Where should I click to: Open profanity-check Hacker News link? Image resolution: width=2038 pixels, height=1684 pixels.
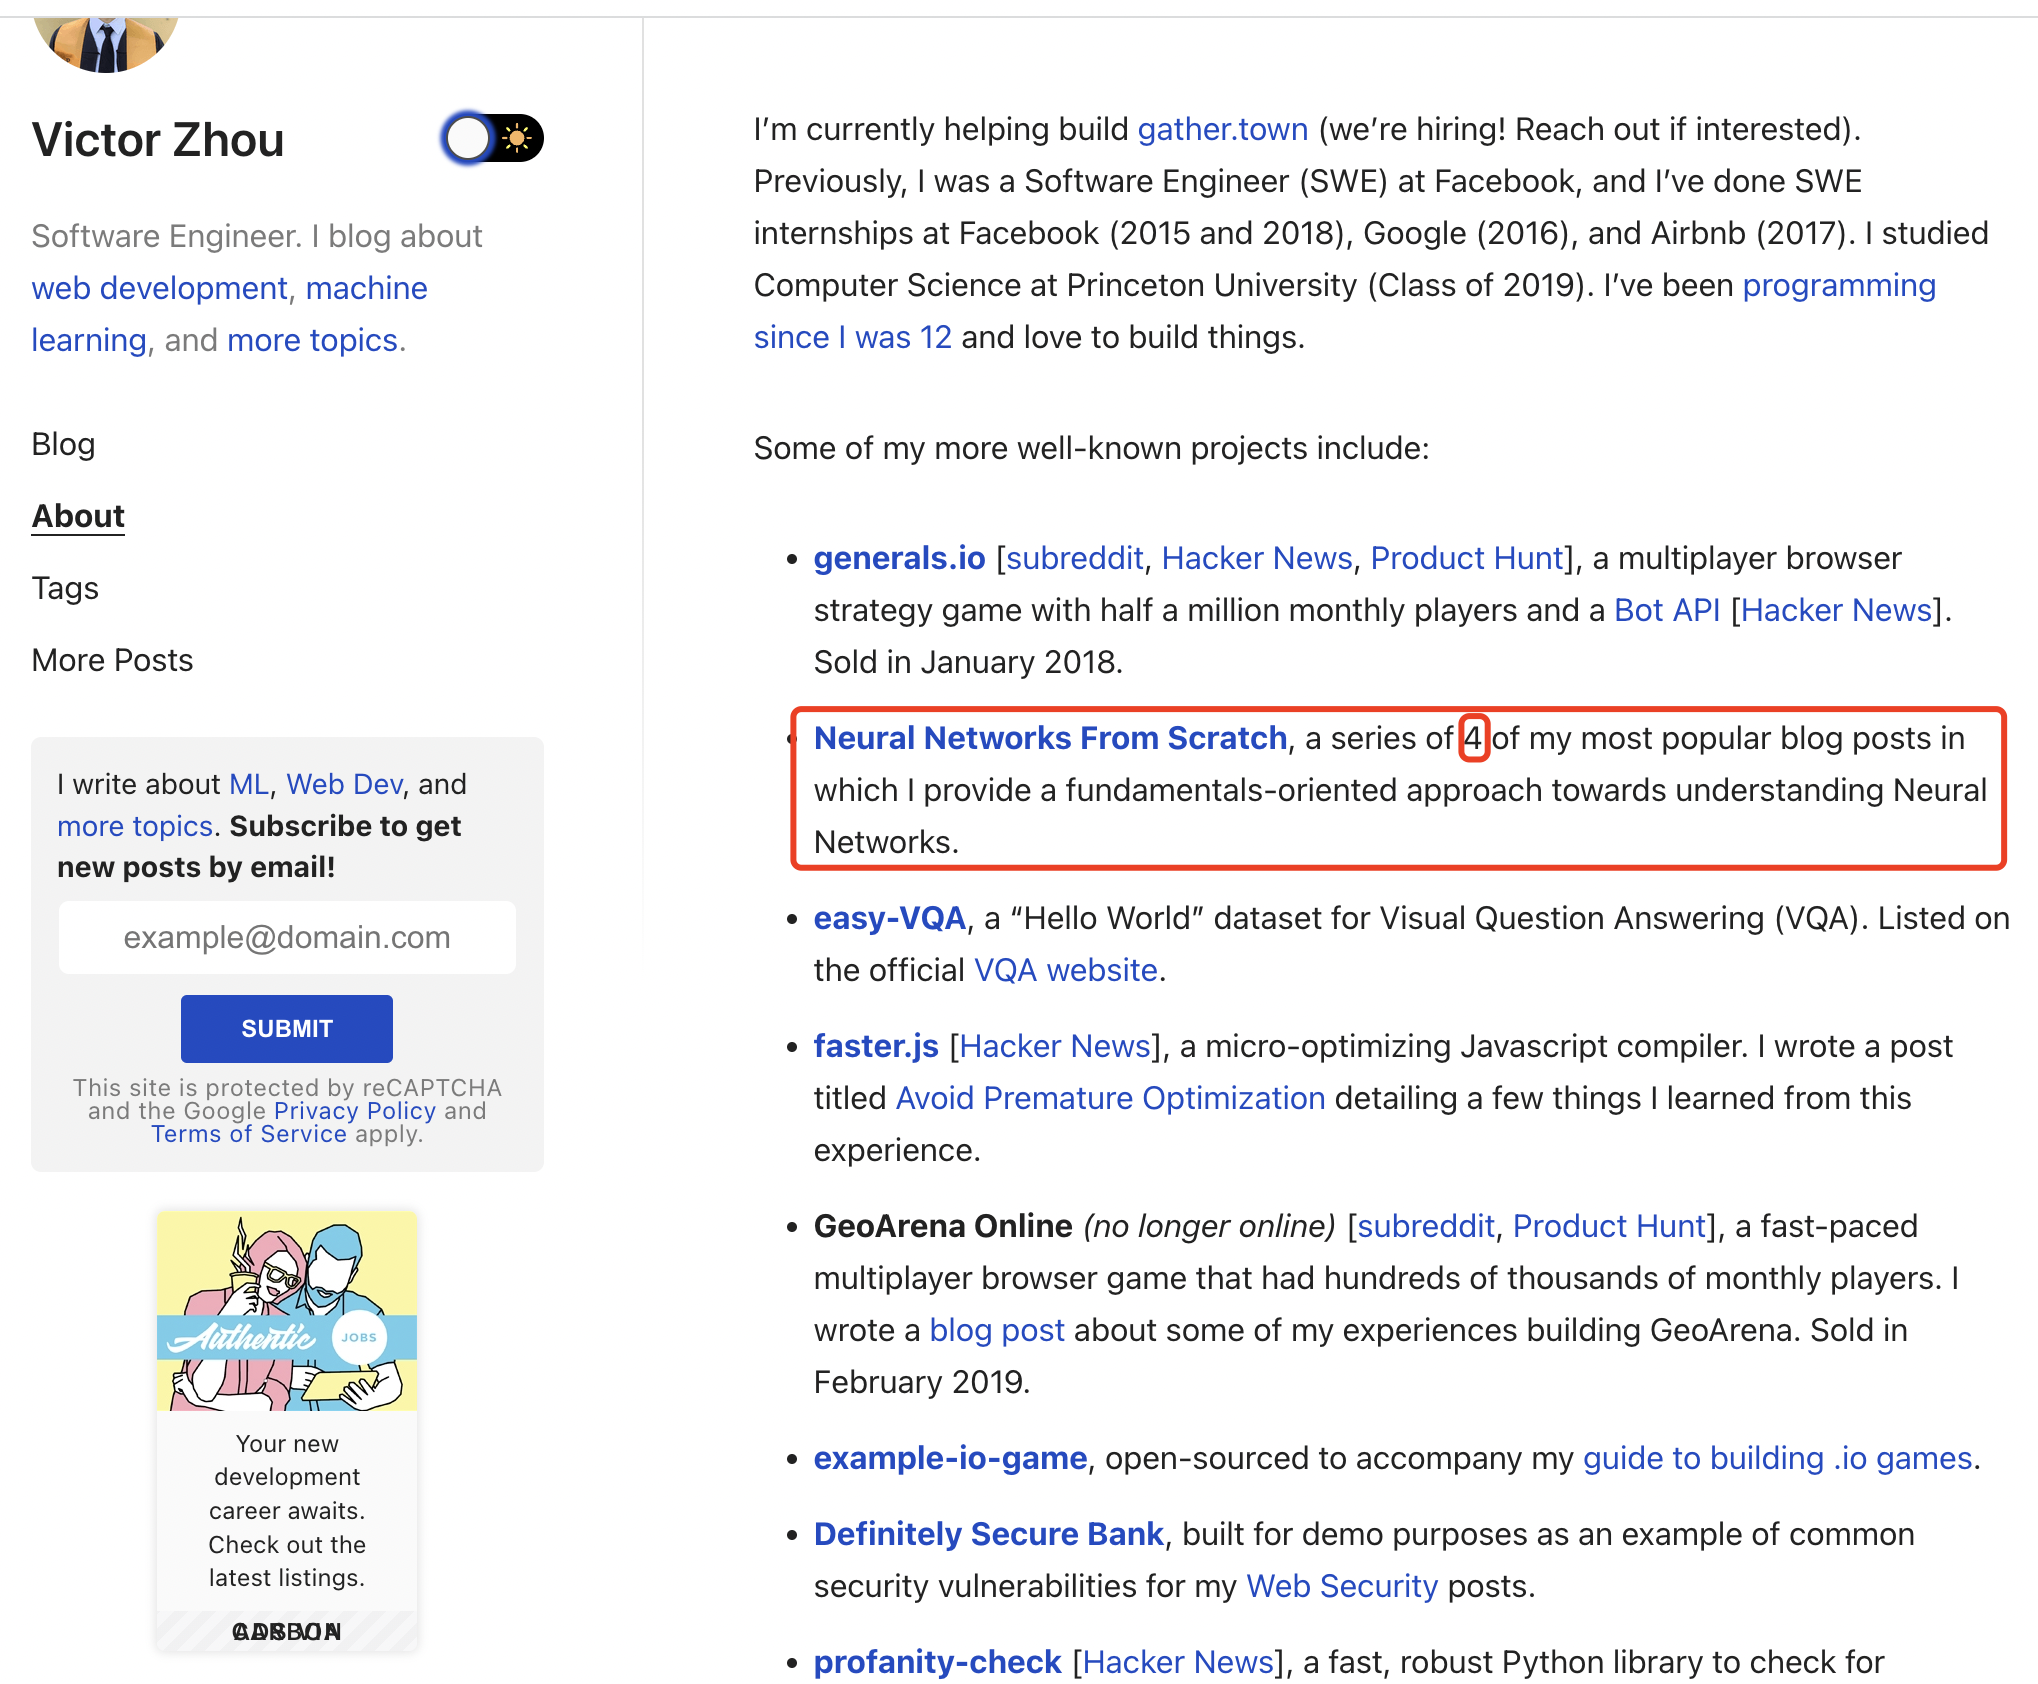[1179, 1662]
